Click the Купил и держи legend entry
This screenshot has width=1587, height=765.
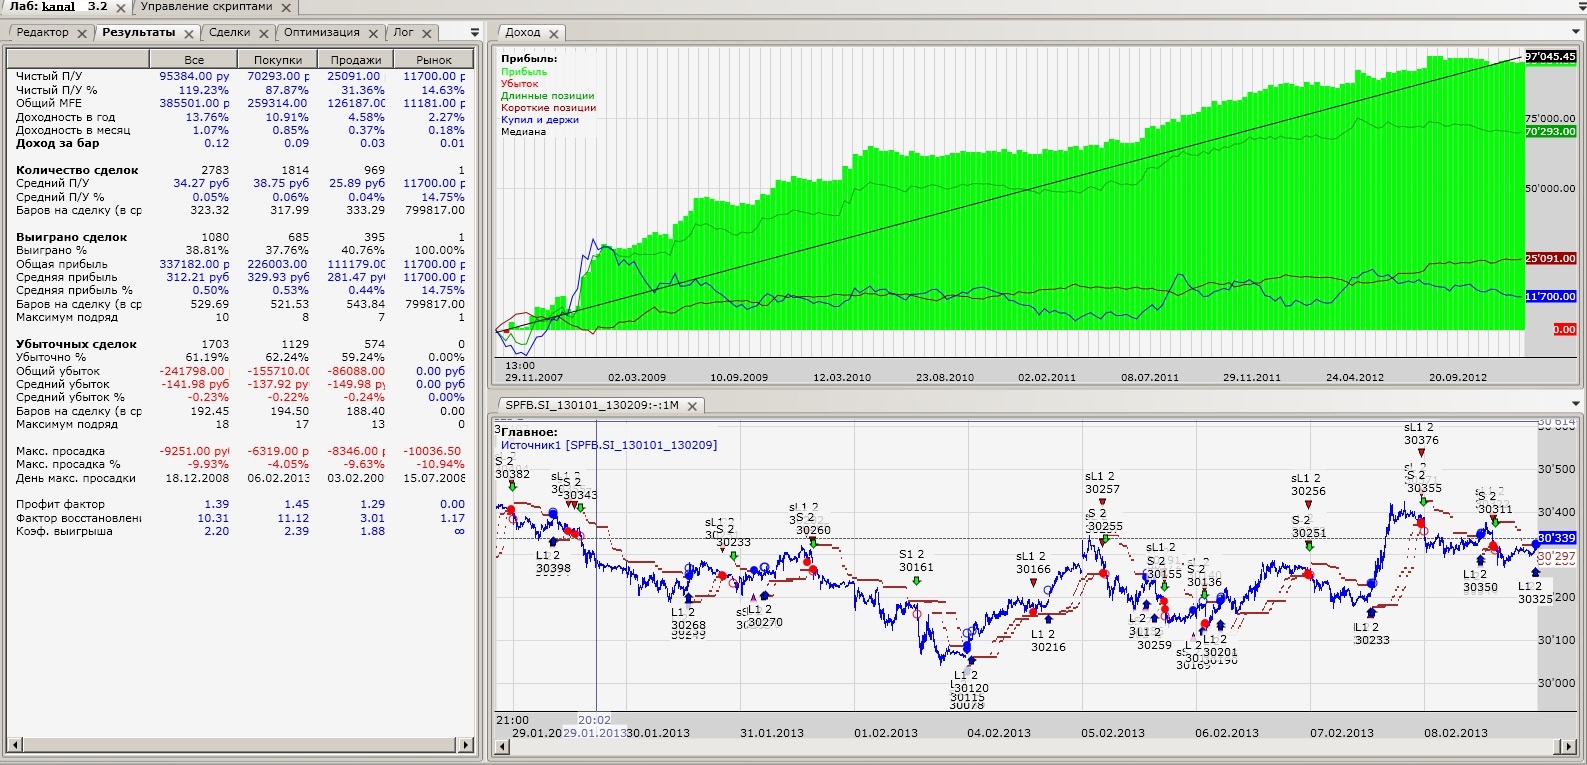point(540,120)
